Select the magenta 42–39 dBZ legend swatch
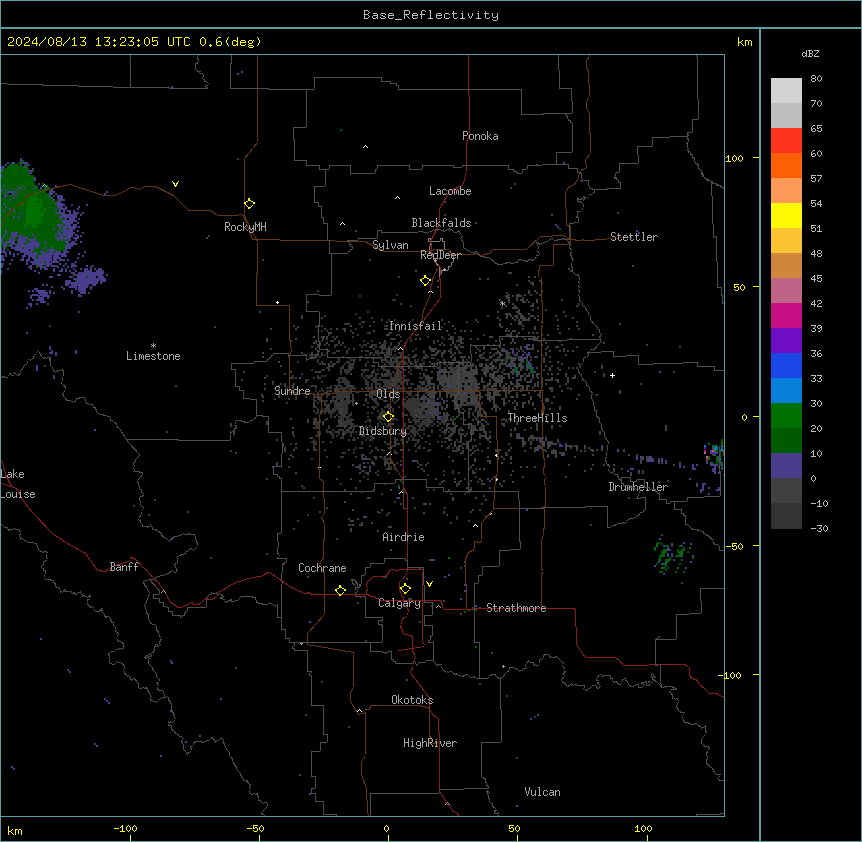The image size is (862, 842). 786,315
